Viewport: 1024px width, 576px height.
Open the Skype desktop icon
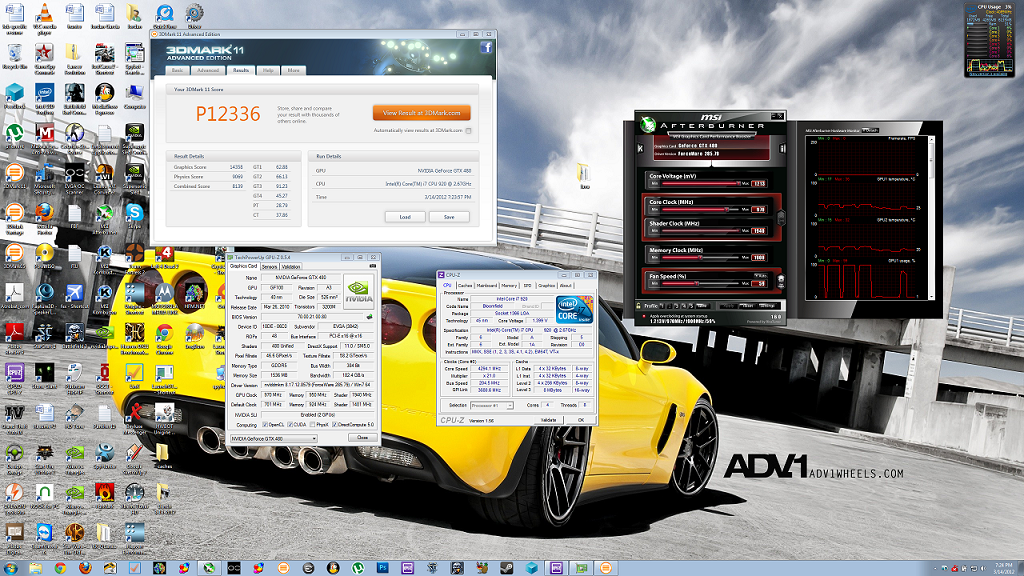[135, 216]
